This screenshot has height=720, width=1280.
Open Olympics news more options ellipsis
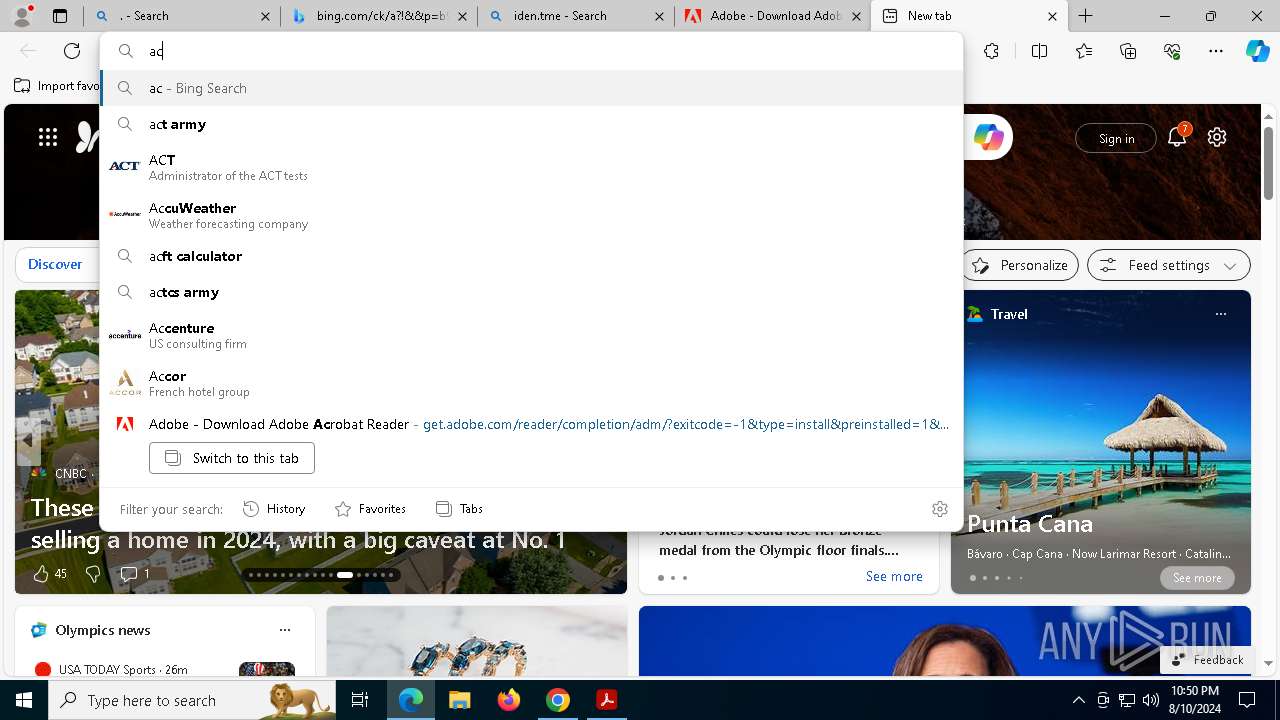click(285, 630)
